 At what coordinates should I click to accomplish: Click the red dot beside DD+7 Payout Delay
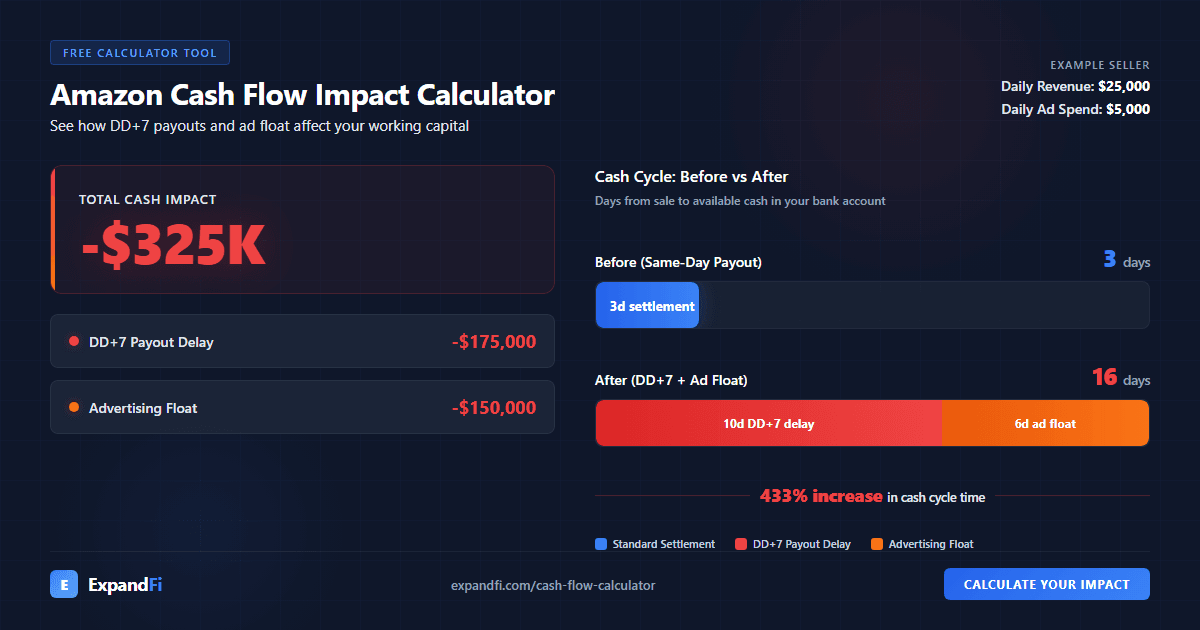[x=73, y=340]
